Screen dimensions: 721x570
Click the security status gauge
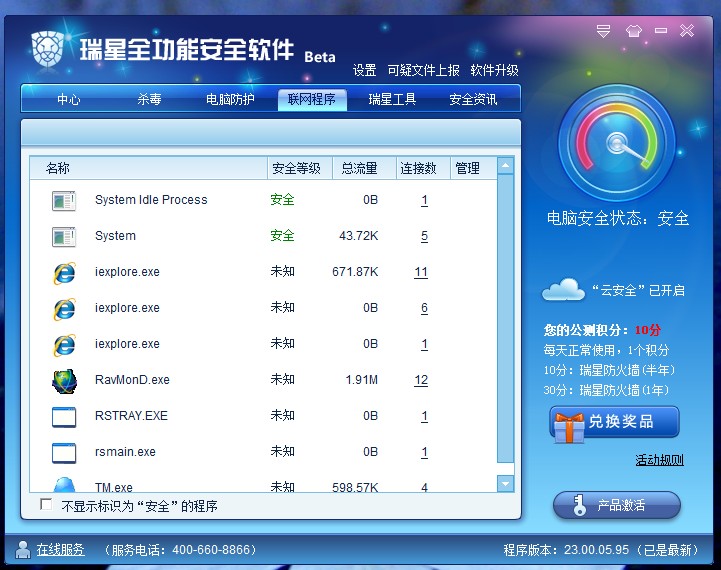(x=617, y=143)
